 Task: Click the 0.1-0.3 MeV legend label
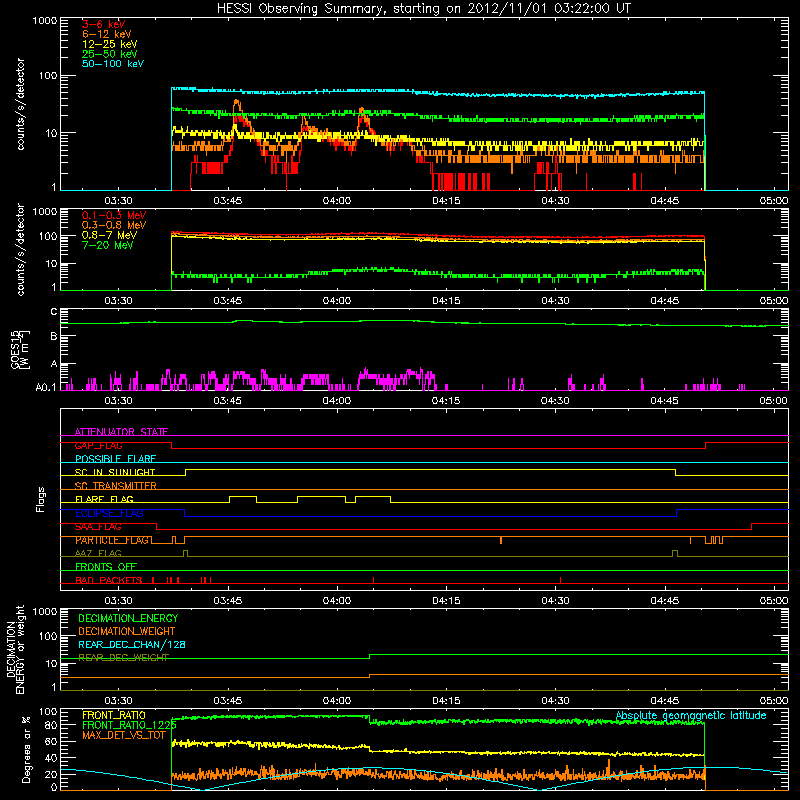click(114, 215)
